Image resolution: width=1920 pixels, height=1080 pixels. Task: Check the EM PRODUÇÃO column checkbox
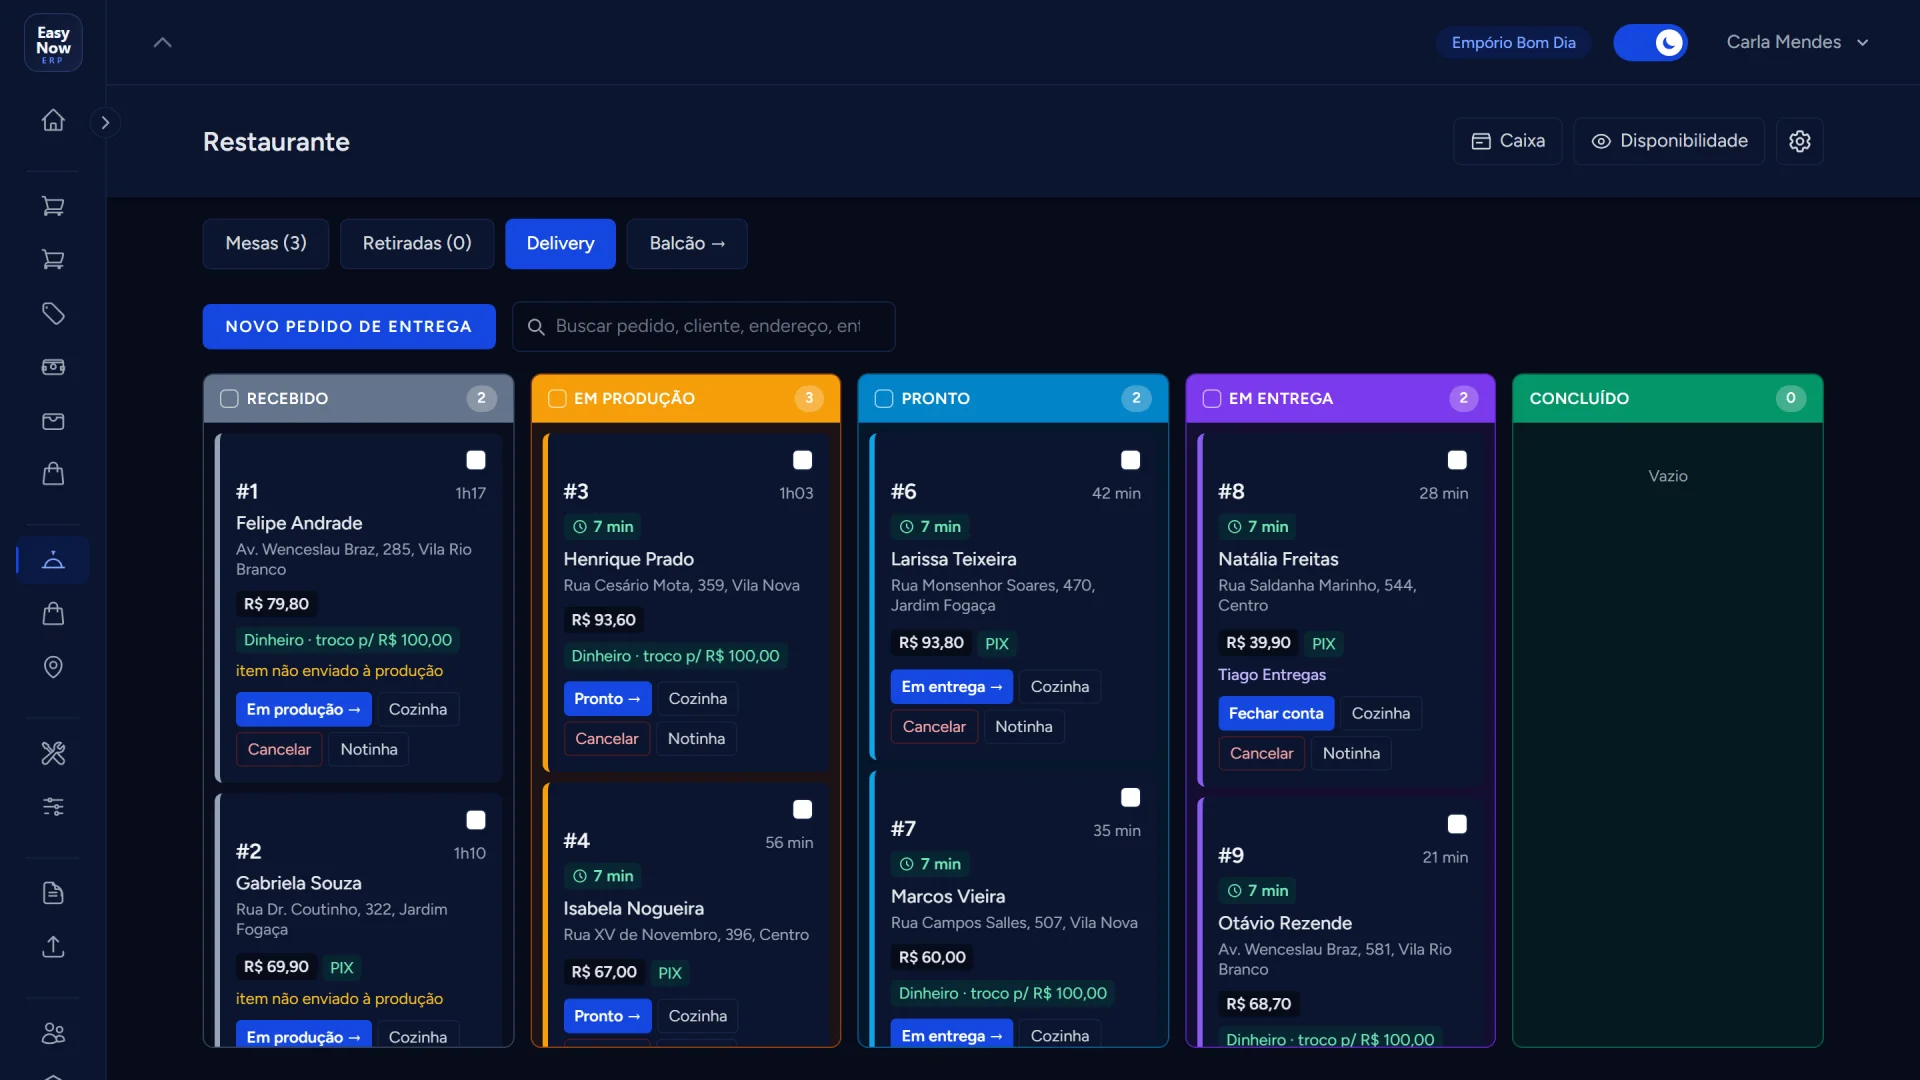(x=557, y=398)
